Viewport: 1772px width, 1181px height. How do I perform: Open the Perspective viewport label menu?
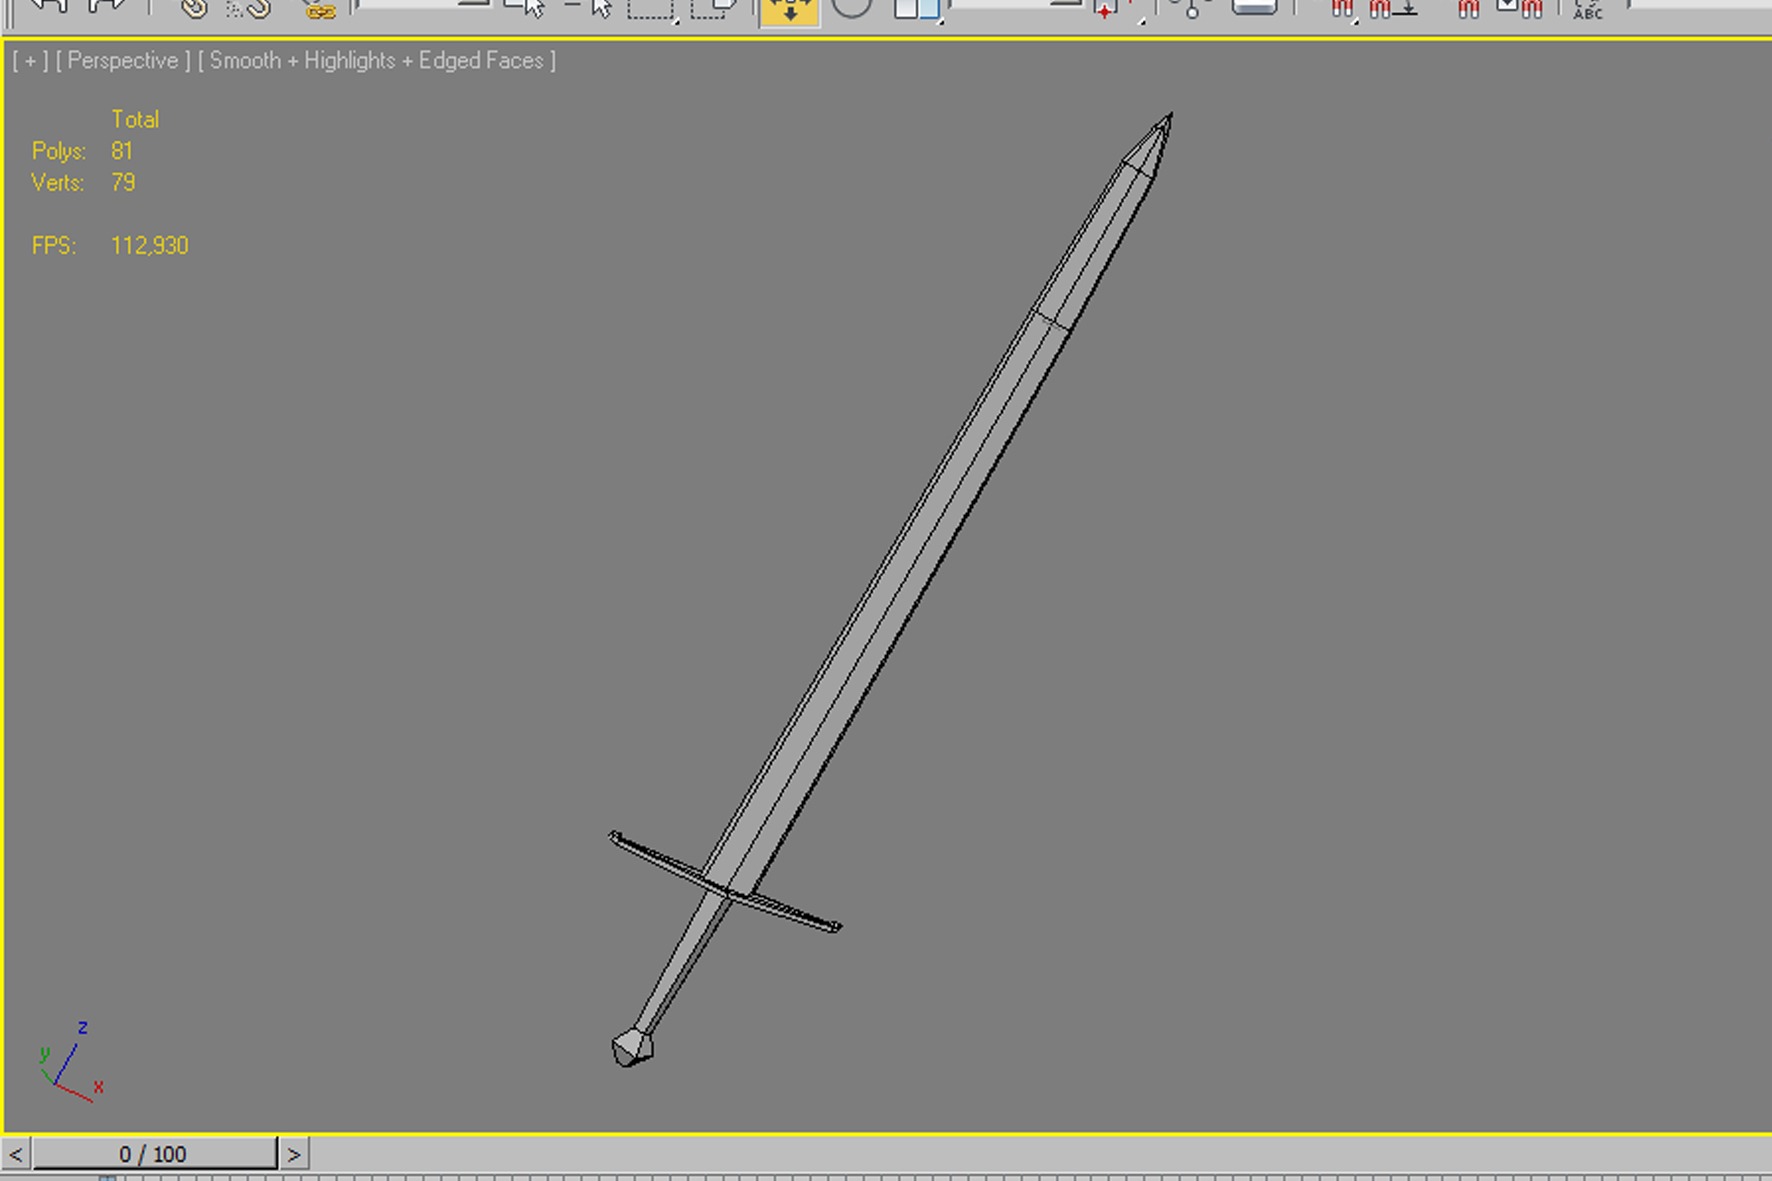(x=122, y=61)
